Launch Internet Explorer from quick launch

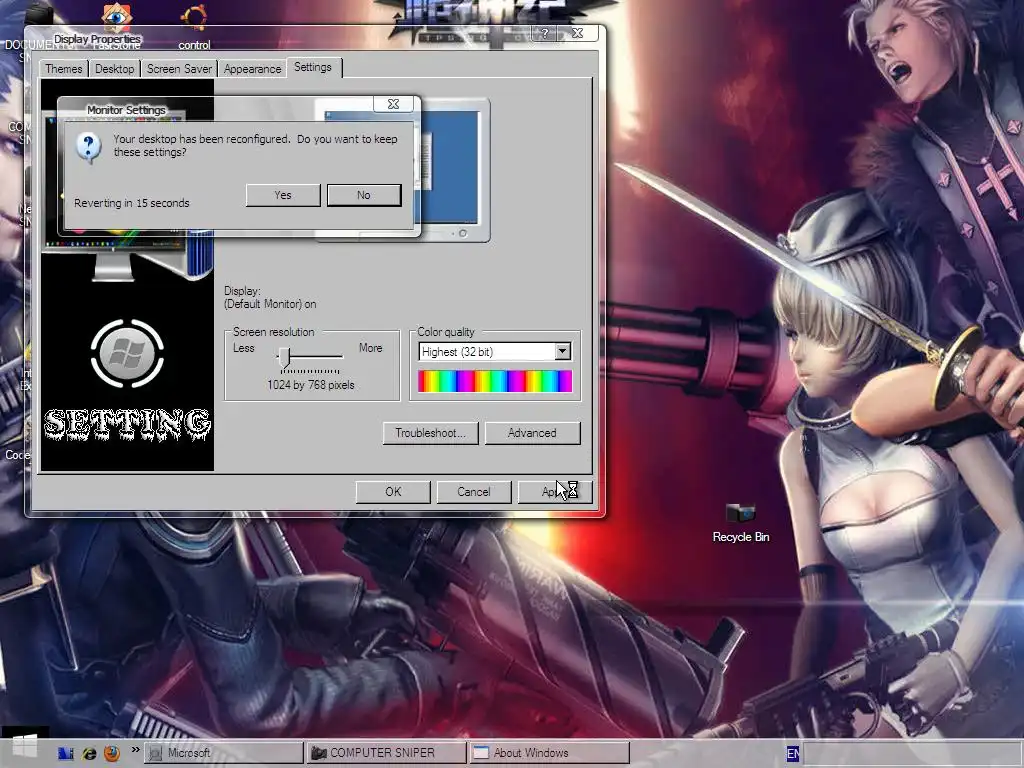pyautogui.click(x=89, y=753)
